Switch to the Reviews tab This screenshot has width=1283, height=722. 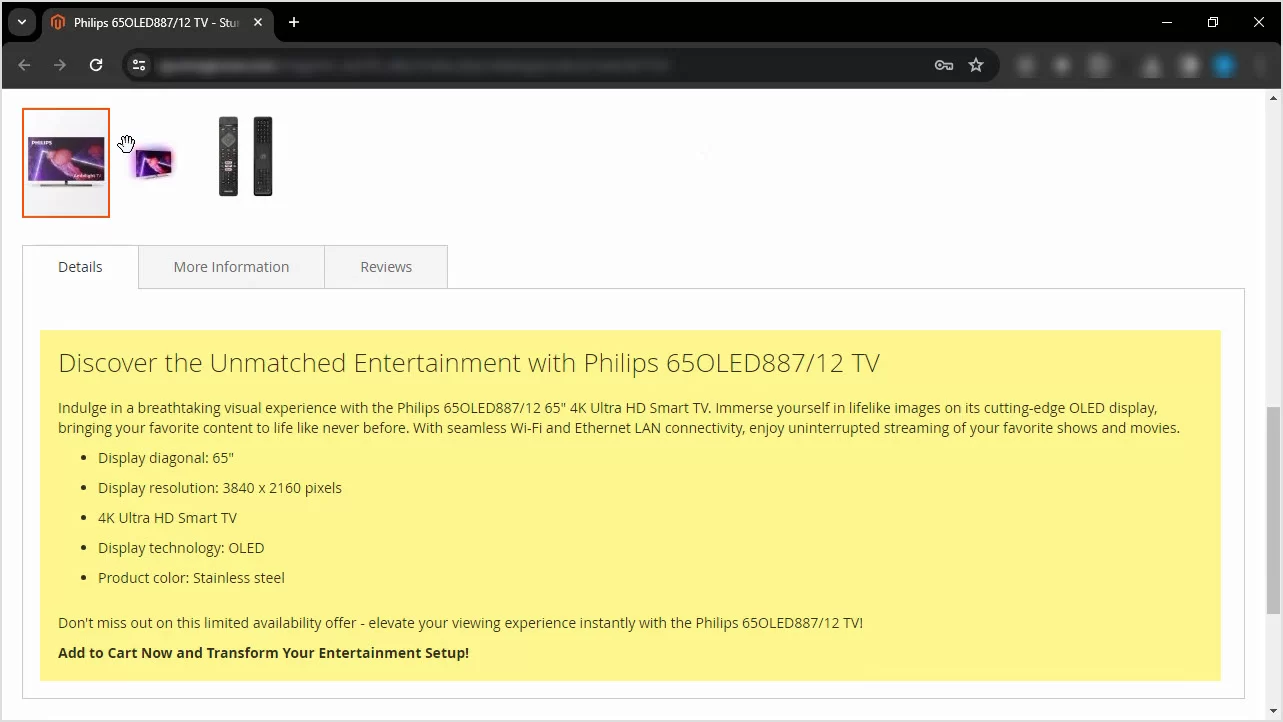[x=386, y=267]
